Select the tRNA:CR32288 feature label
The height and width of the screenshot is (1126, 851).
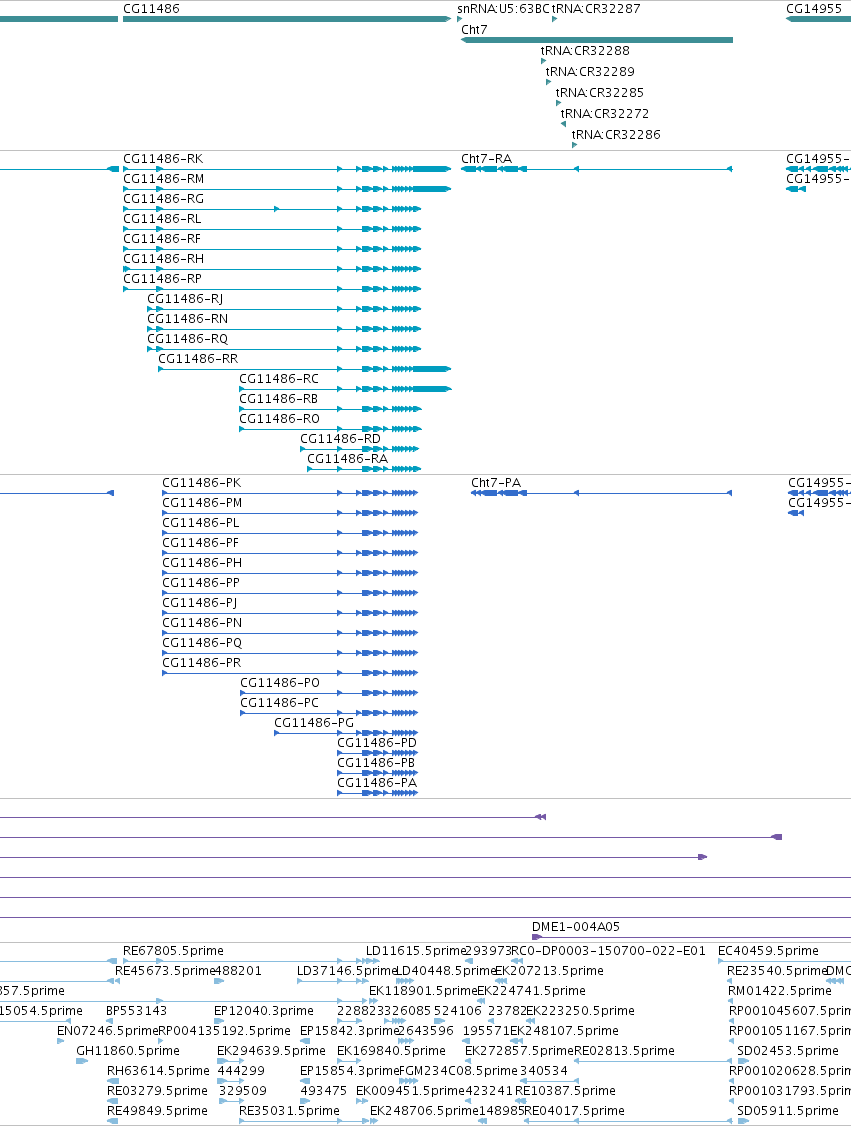pyautogui.click(x=585, y=50)
